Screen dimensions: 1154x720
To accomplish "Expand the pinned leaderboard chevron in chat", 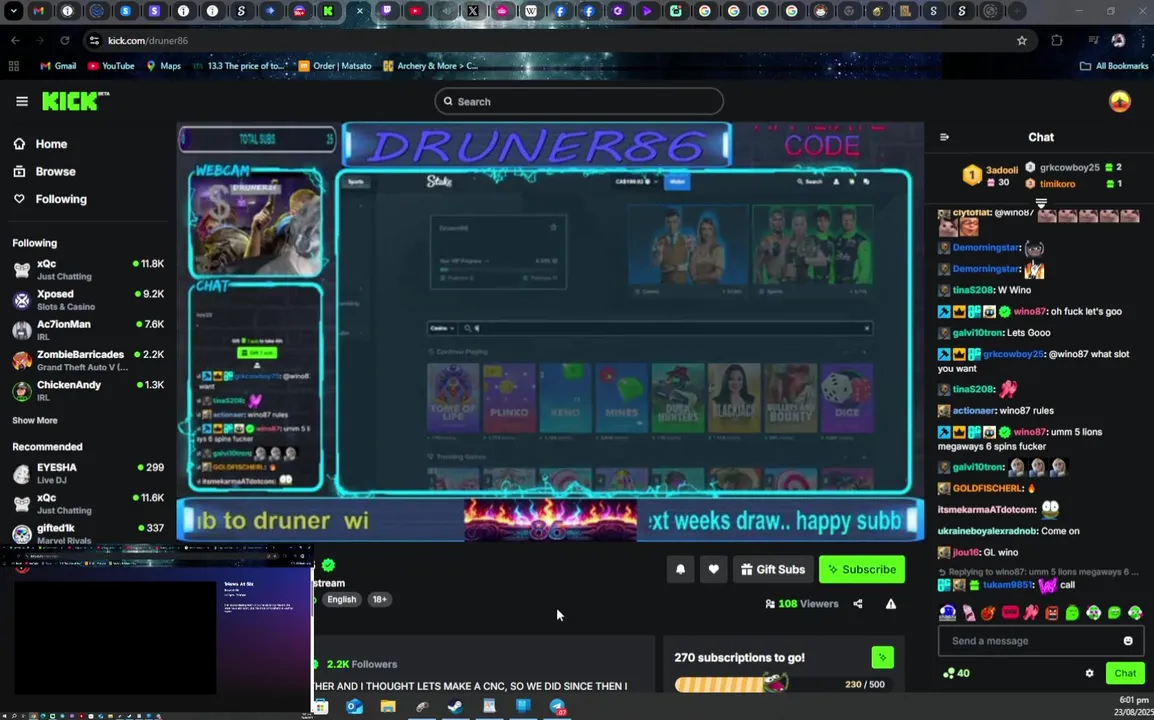I will (1041, 202).
